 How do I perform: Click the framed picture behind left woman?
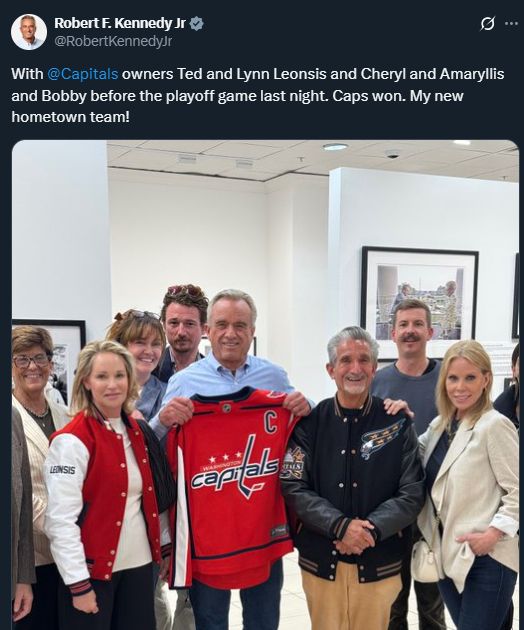tap(60, 356)
